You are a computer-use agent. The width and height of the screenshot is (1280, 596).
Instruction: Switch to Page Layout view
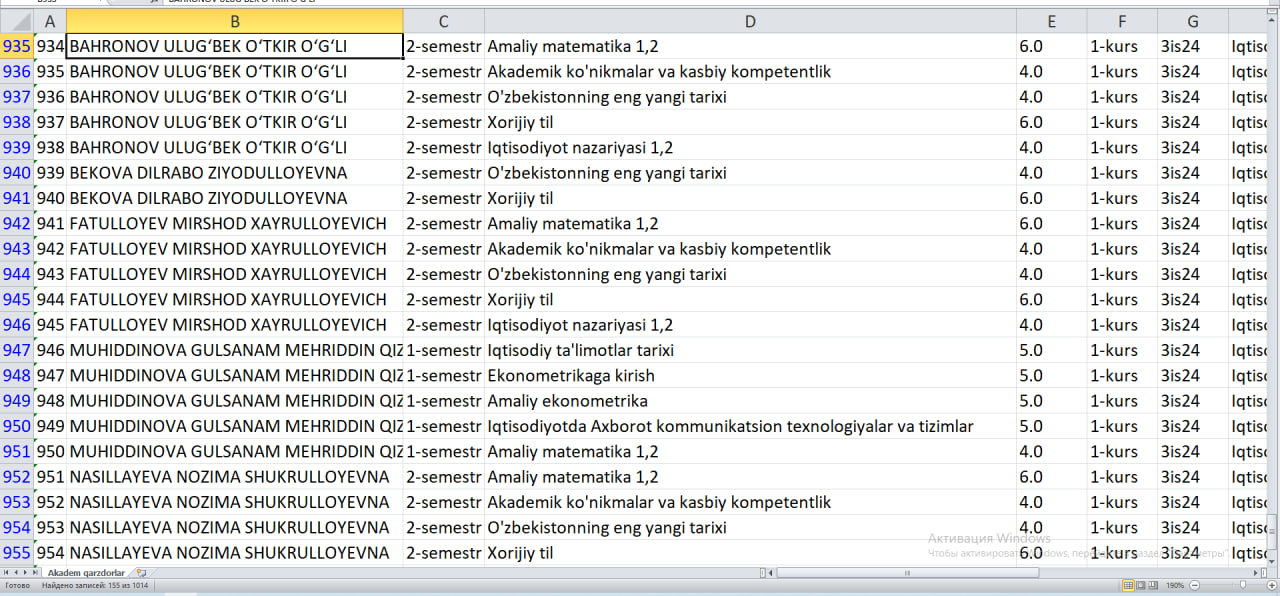pyautogui.click(x=1140, y=585)
